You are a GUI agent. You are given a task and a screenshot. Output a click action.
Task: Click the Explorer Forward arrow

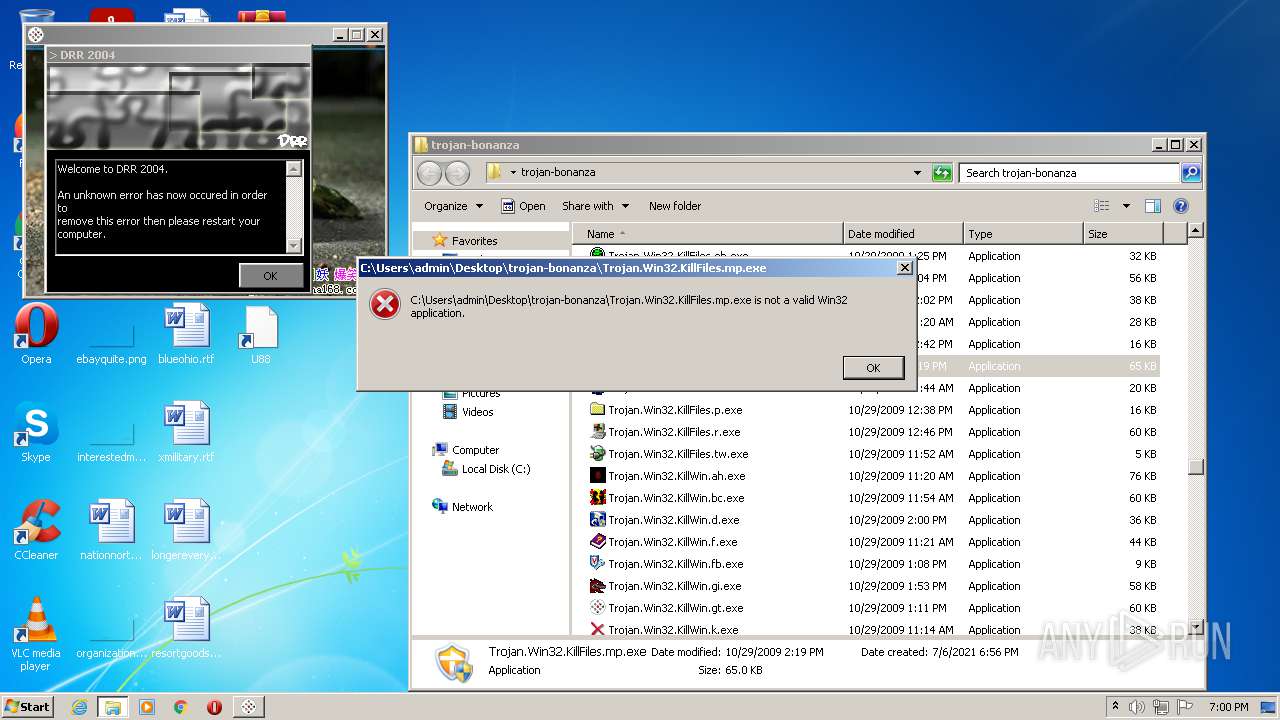[457, 173]
